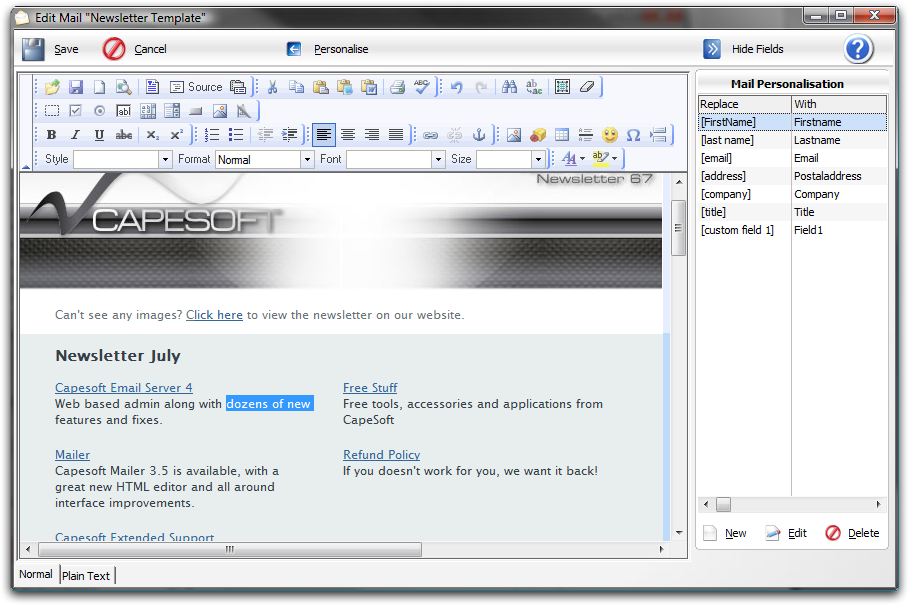Insert a smiley emoticon
909x605 pixels.
[x=609, y=135]
